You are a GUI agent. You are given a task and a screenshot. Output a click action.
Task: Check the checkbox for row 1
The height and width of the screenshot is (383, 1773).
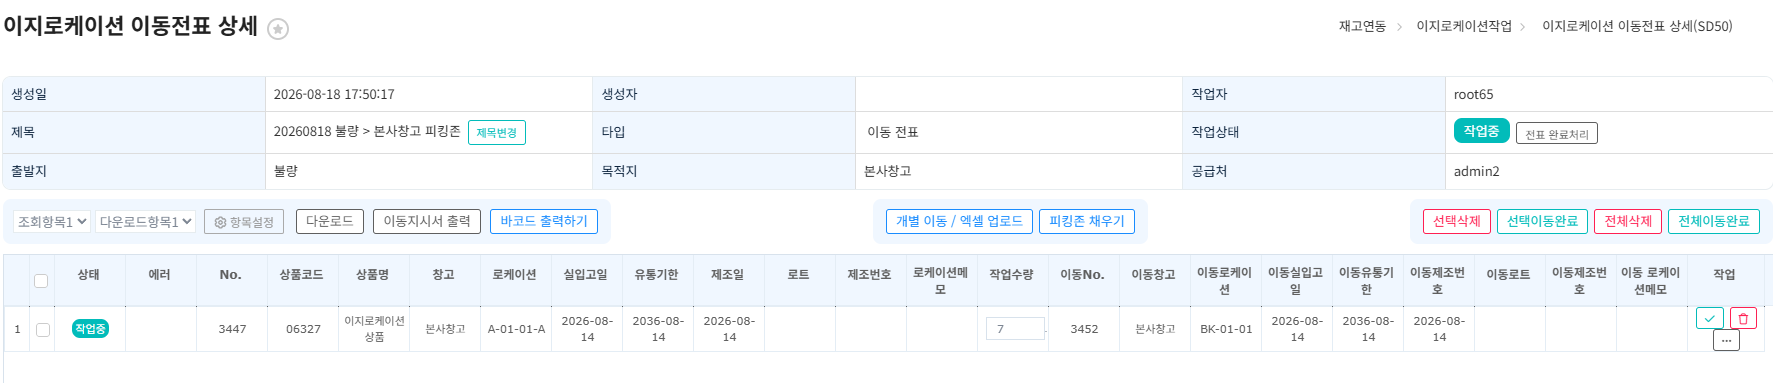coord(43,329)
